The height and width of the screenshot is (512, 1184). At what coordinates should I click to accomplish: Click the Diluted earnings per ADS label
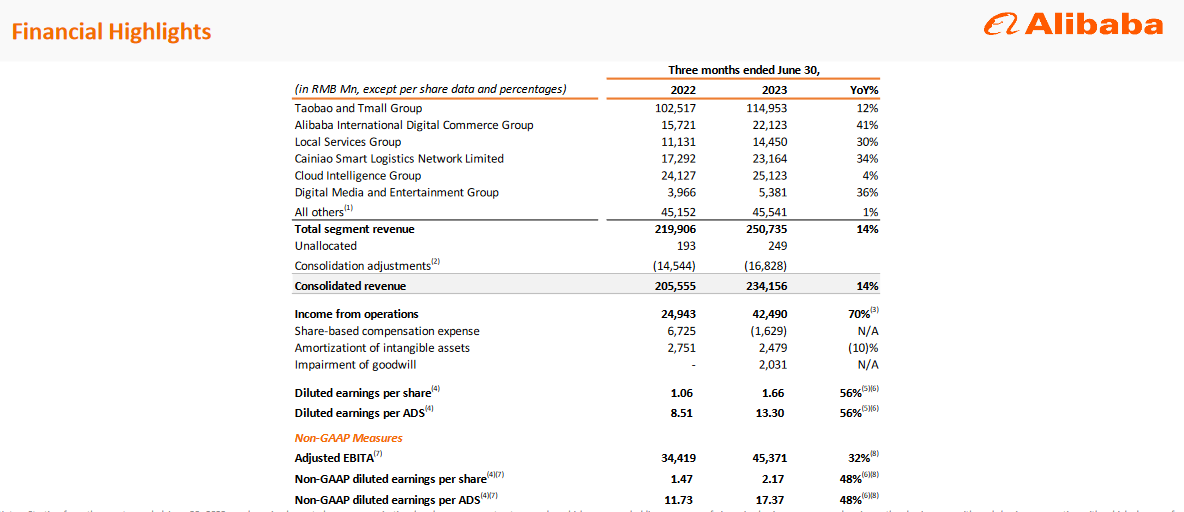(x=365, y=412)
